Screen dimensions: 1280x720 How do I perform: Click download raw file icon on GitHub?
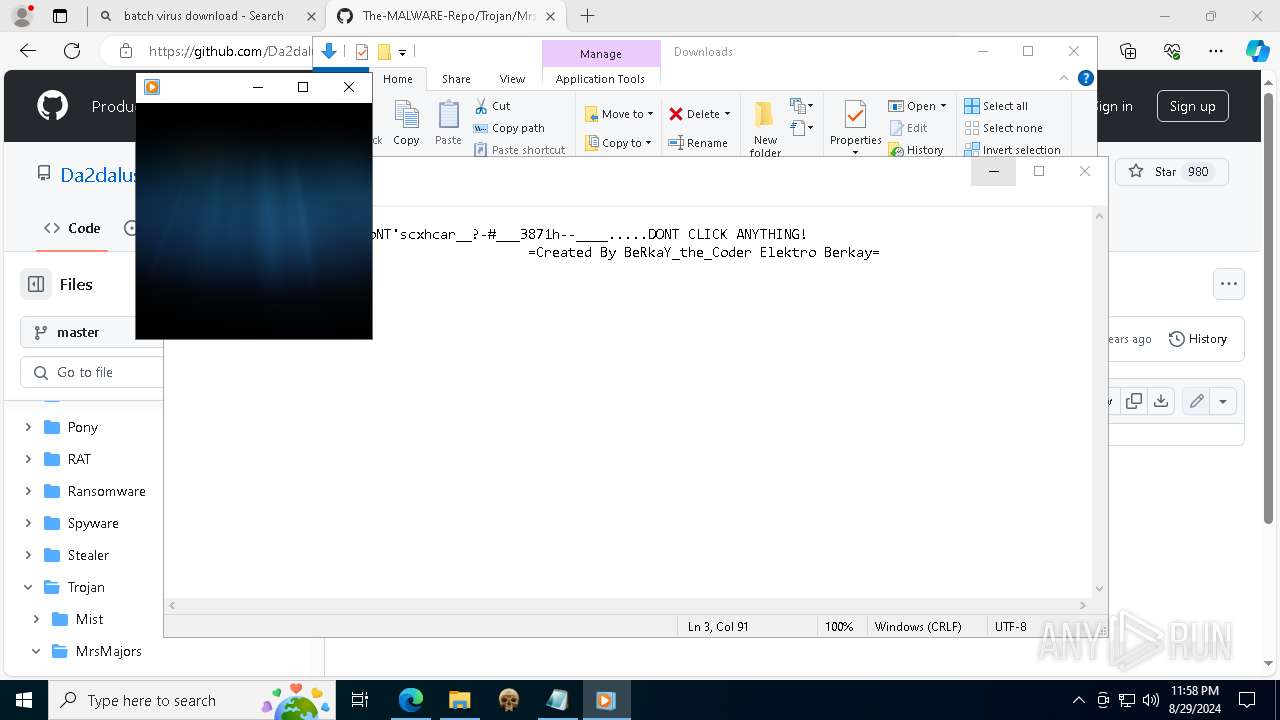coord(1161,401)
